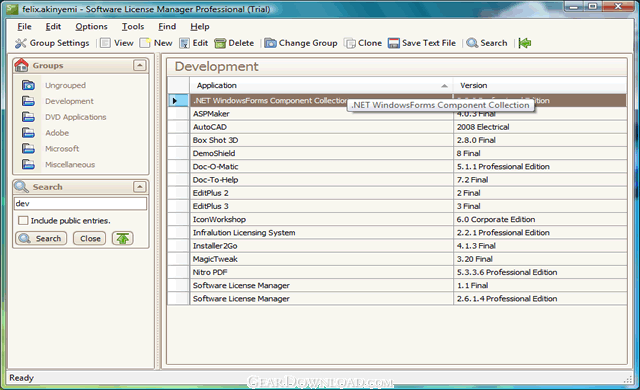
Task: Click the search text field containing dev
Action: (80, 203)
